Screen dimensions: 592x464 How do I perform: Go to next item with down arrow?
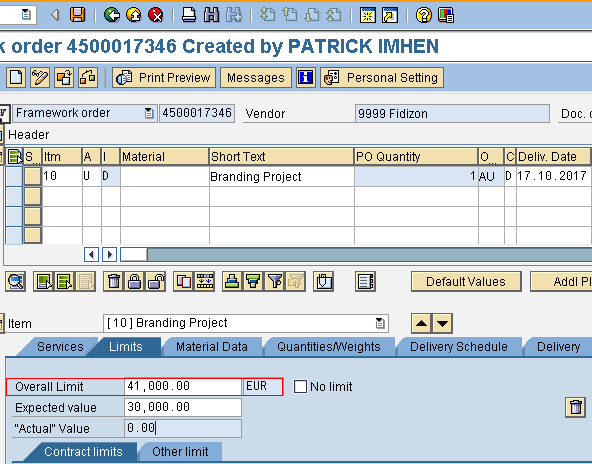pyautogui.click(x=442, y=323)
